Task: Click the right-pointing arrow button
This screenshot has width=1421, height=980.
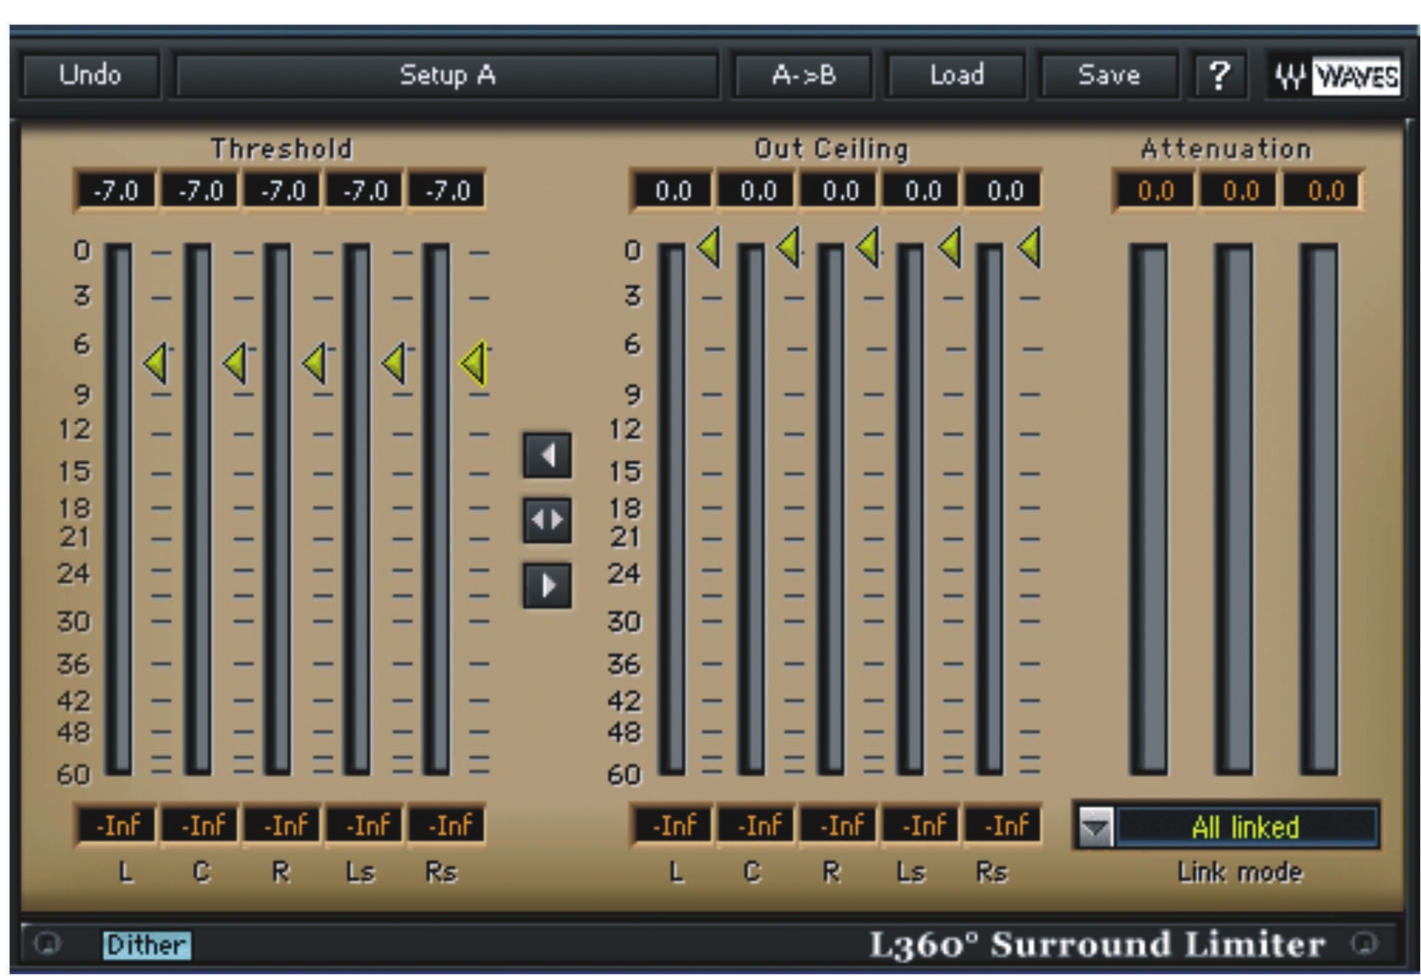Action: 547,585
